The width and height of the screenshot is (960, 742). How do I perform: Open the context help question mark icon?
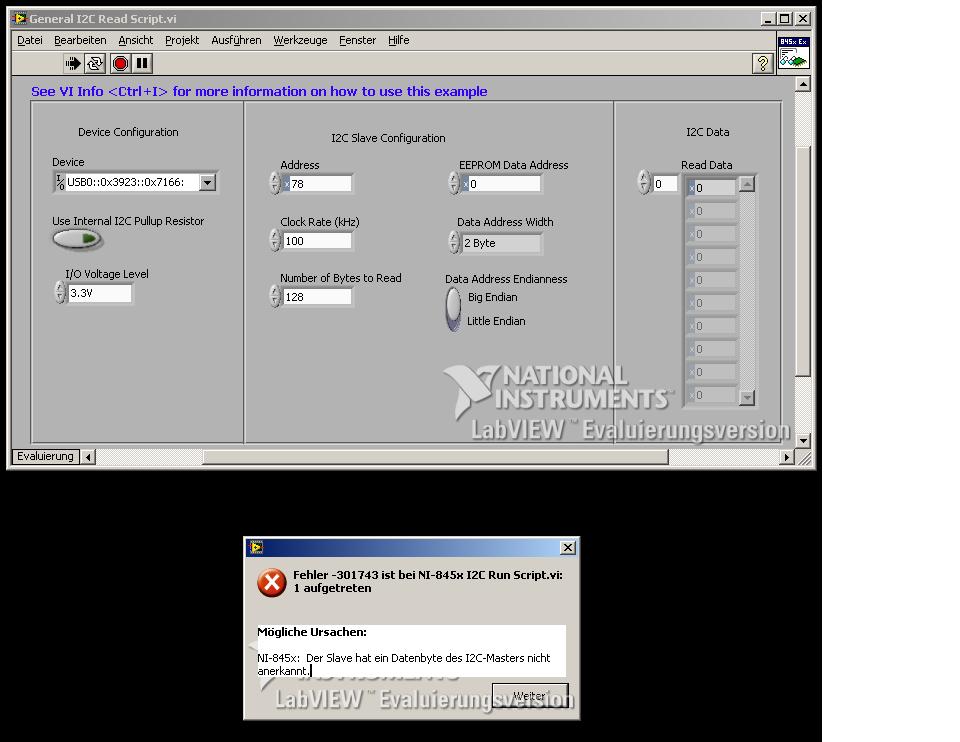click(x=762, y=63)
